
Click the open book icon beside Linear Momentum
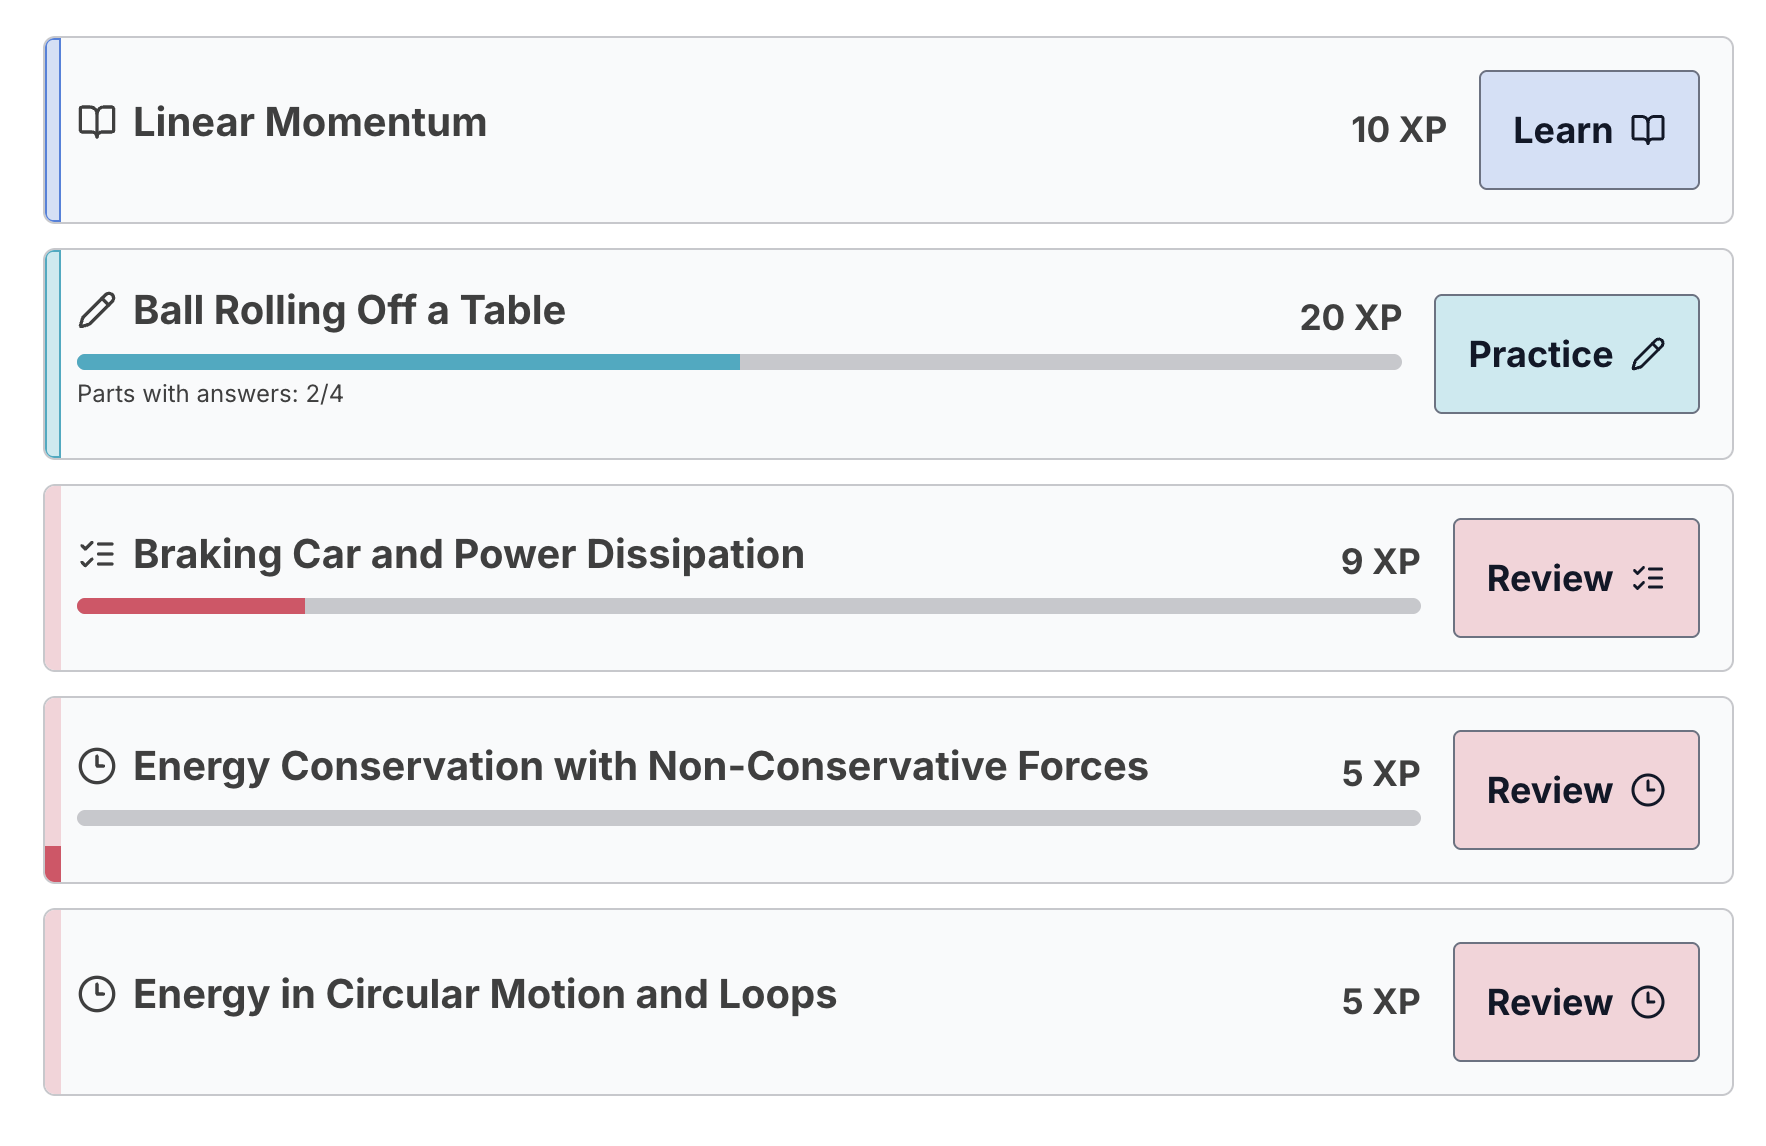tap(97, 122)
